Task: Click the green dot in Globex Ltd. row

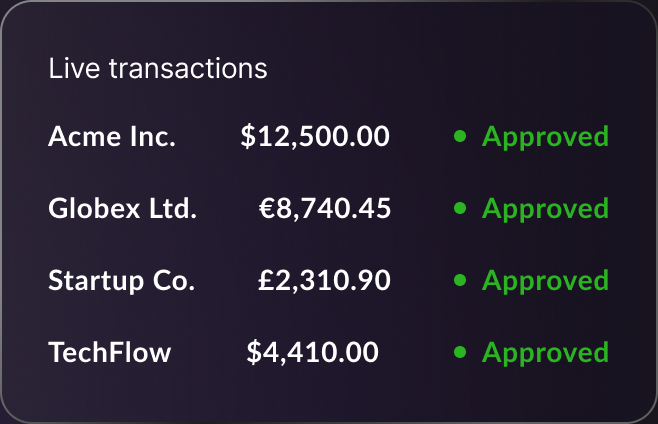Action: (460, 208)
